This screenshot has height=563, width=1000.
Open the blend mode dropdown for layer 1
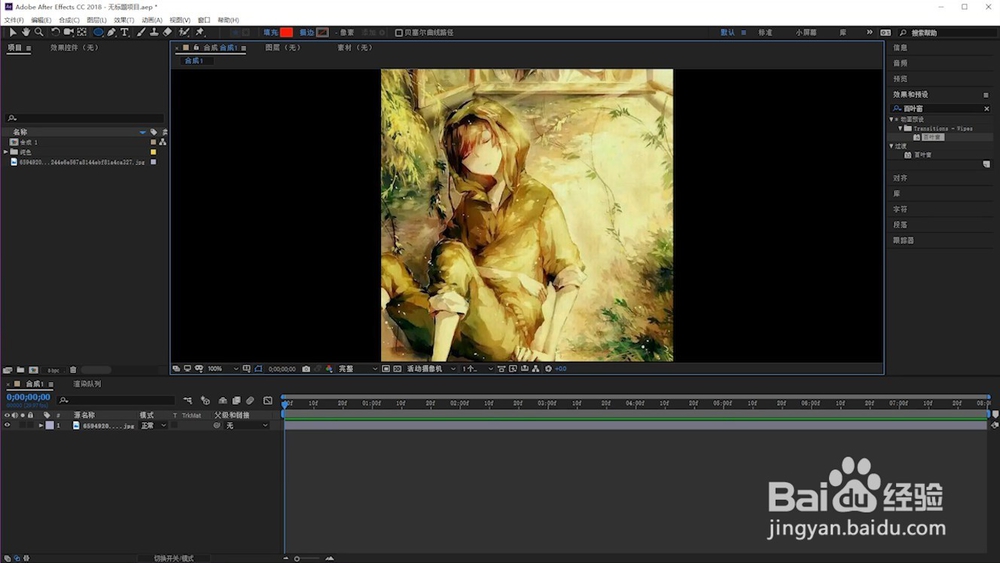(153, 425)
